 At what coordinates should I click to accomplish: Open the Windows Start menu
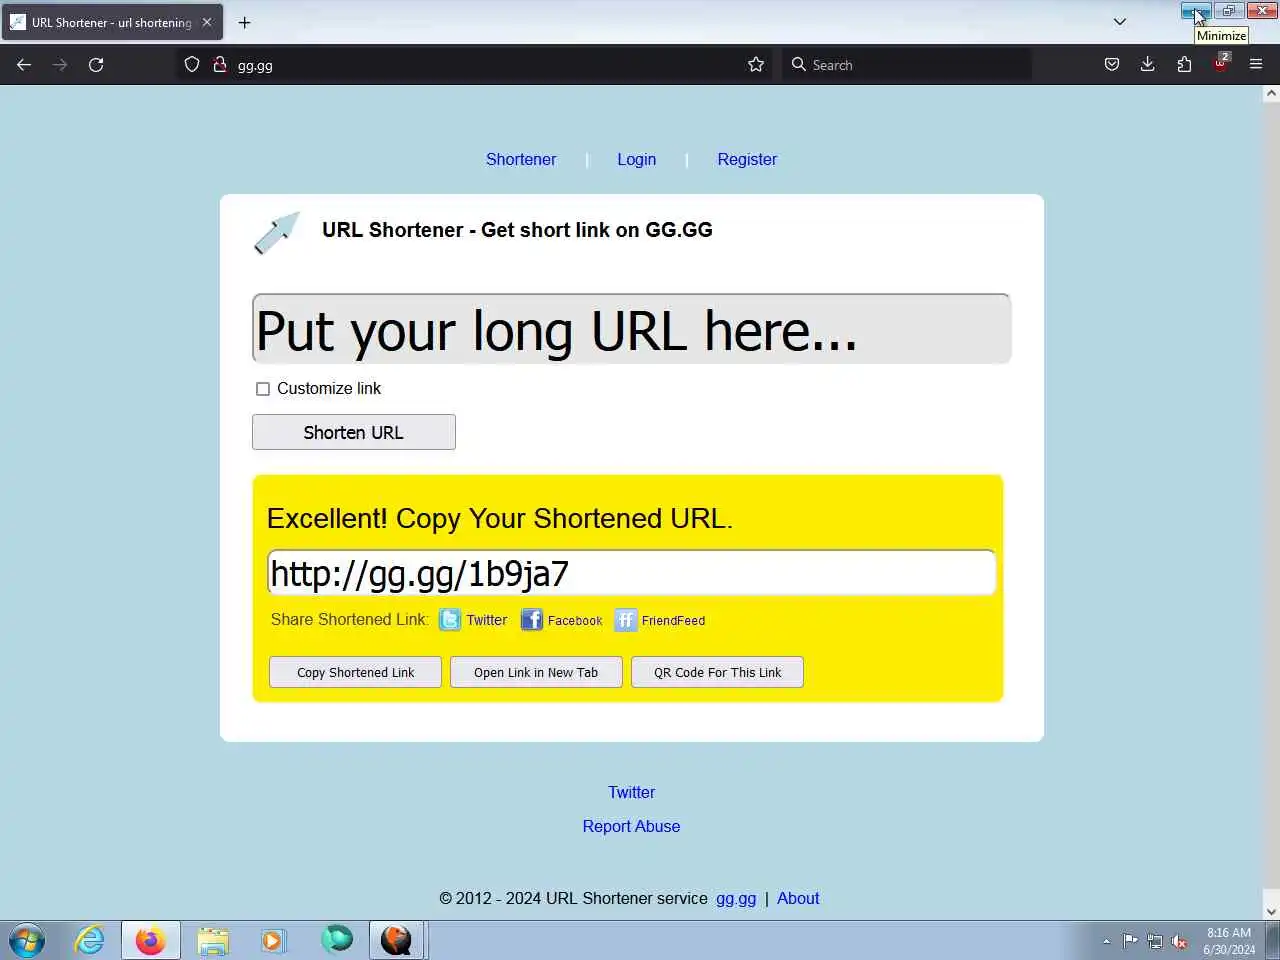tap(27, 941)
